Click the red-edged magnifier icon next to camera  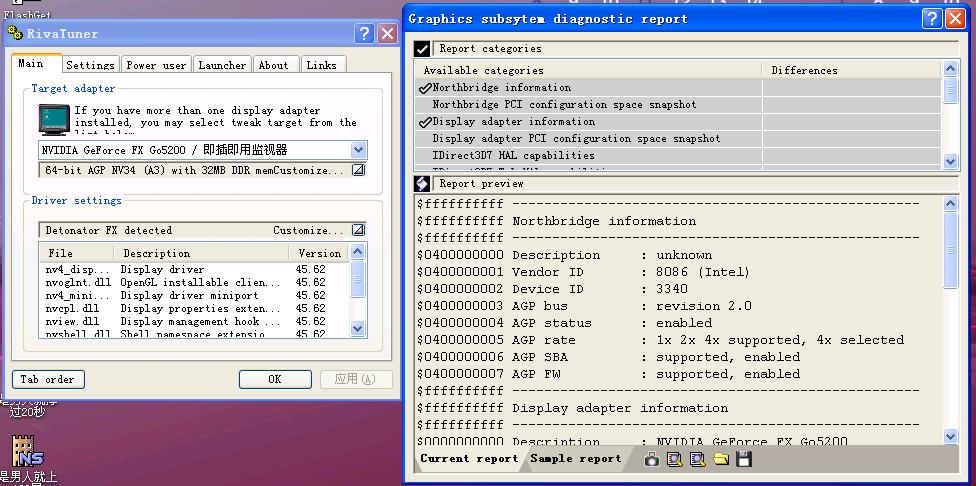pyautogui.click(x=675, y=459)
